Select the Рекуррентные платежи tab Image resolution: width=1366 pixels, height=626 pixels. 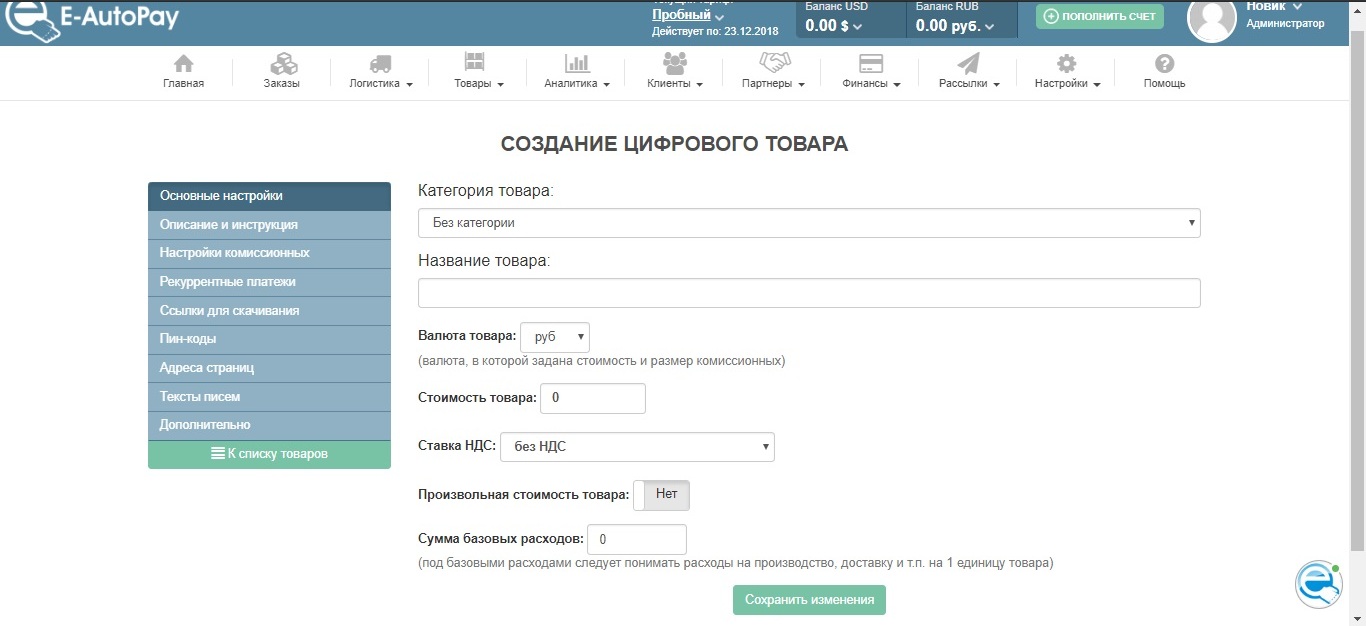[269, 282]
